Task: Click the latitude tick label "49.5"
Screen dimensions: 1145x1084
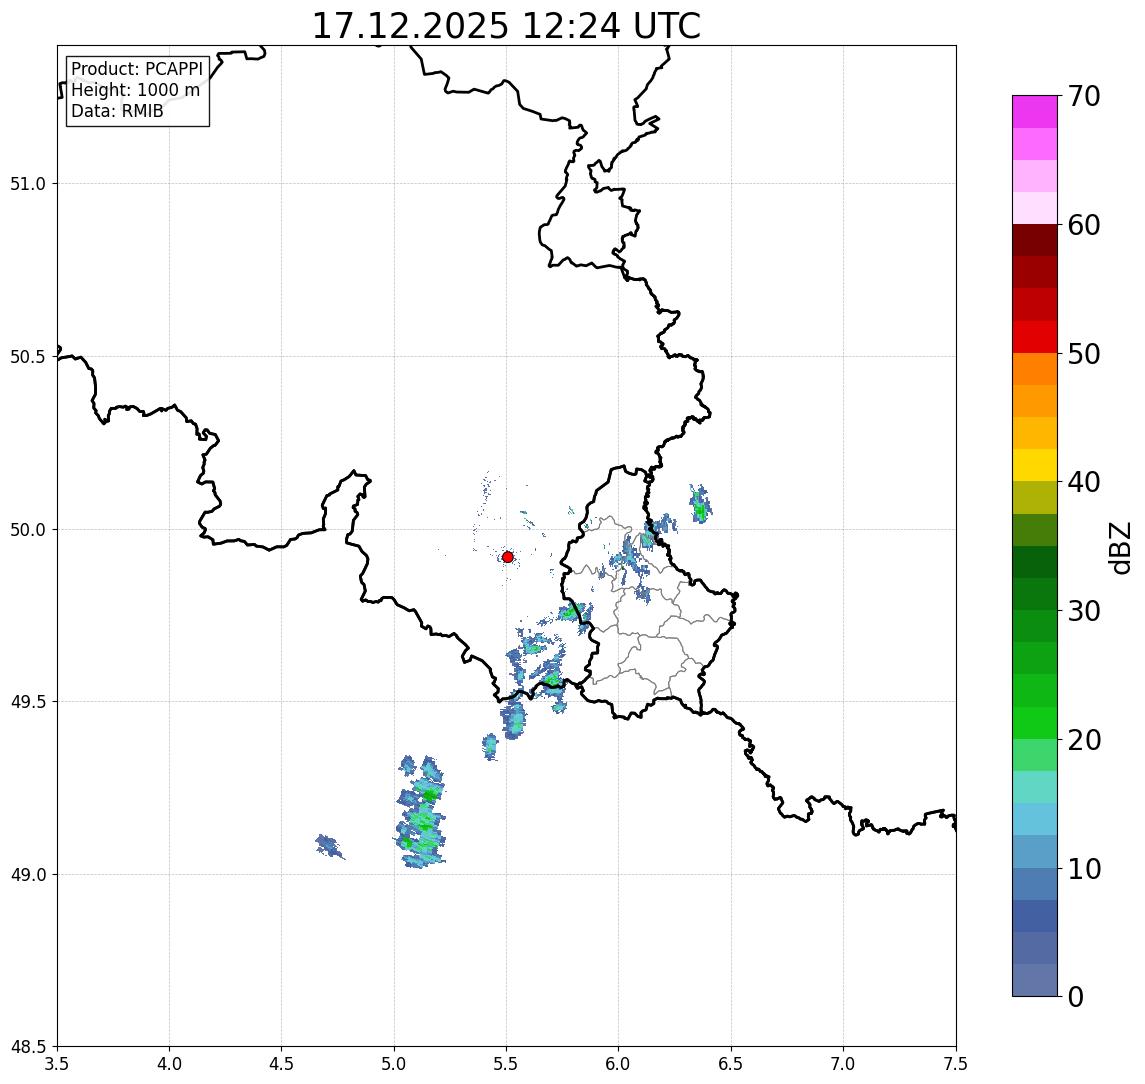Action: (x=27, y=702)
